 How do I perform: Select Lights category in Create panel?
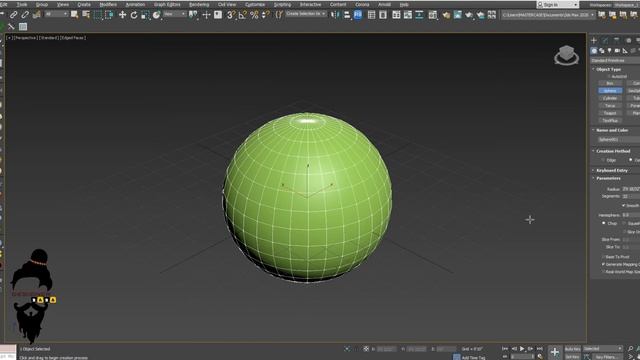pos(609,51)
